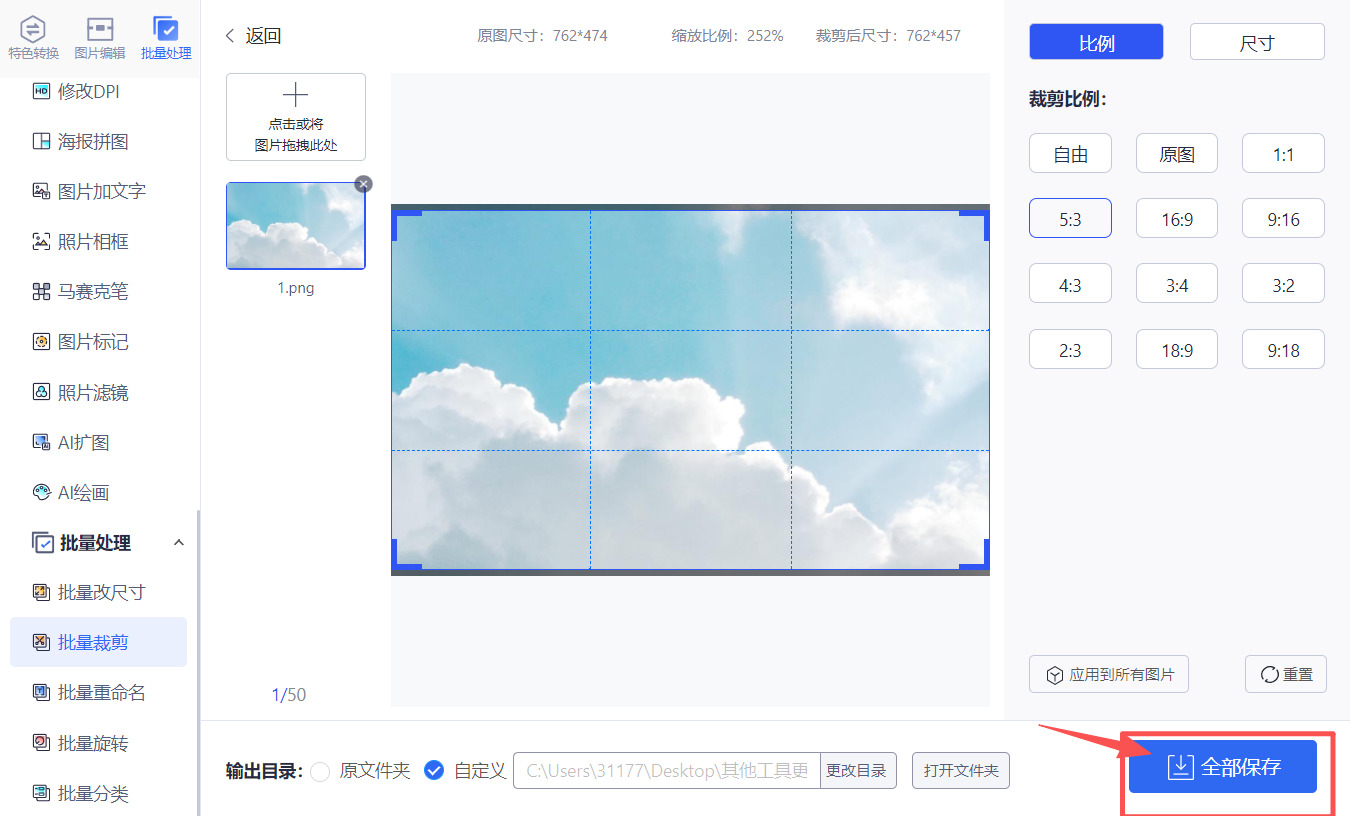Choose the 3:2 crop ratio
Image resolution: width=1350 pixels, height=816 pixels.
pyautogui.click(x=1283, y=284)
